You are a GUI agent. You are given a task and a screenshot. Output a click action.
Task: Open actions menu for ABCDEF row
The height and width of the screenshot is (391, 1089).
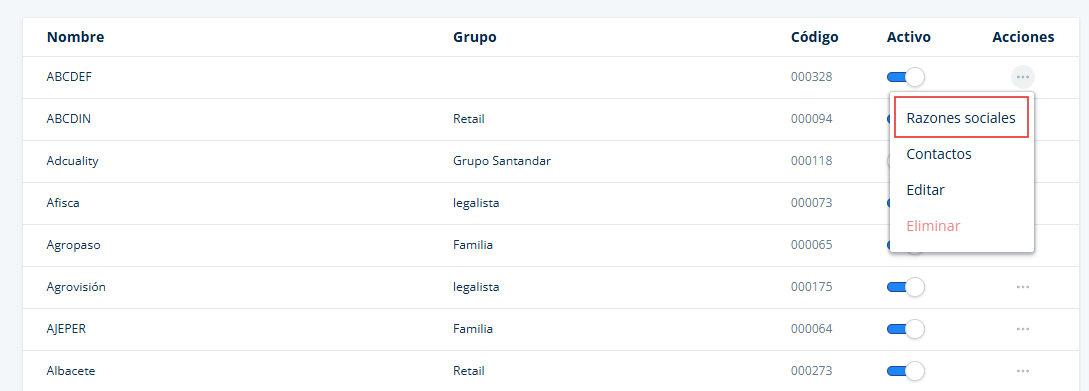coord(1022,76)
